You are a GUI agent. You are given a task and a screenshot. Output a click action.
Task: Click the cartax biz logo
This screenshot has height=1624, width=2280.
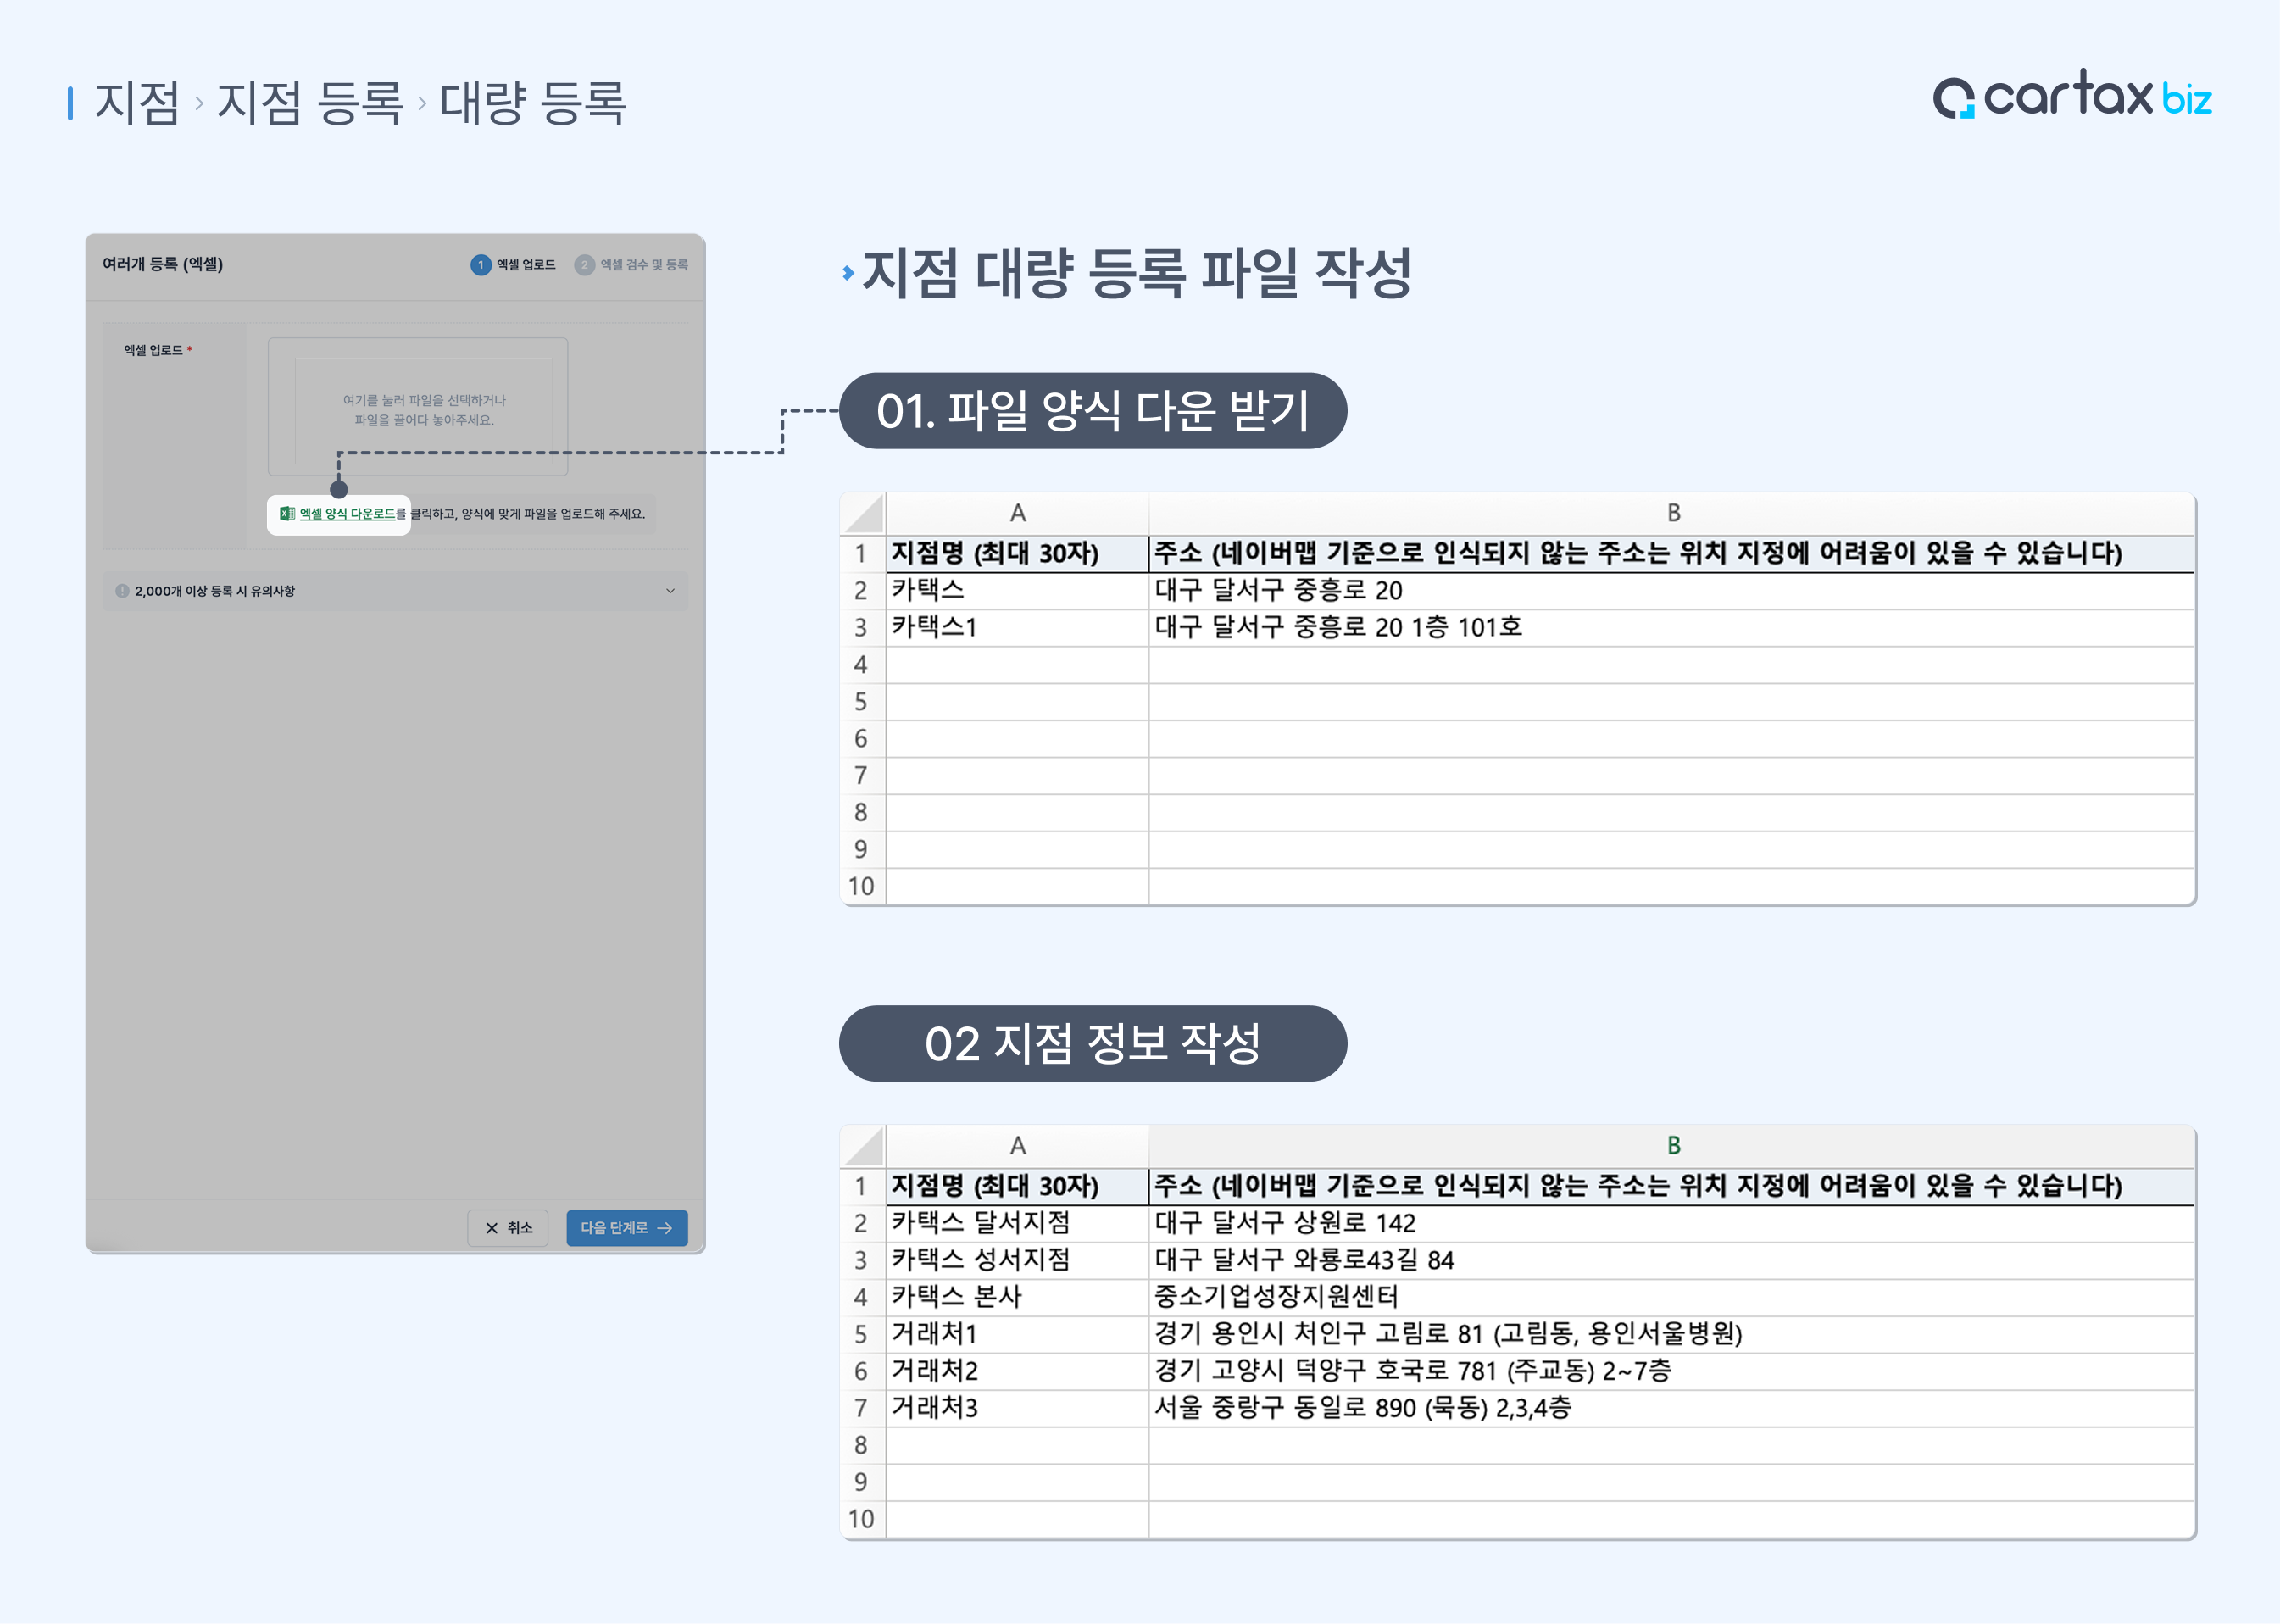click(2071, 96)
